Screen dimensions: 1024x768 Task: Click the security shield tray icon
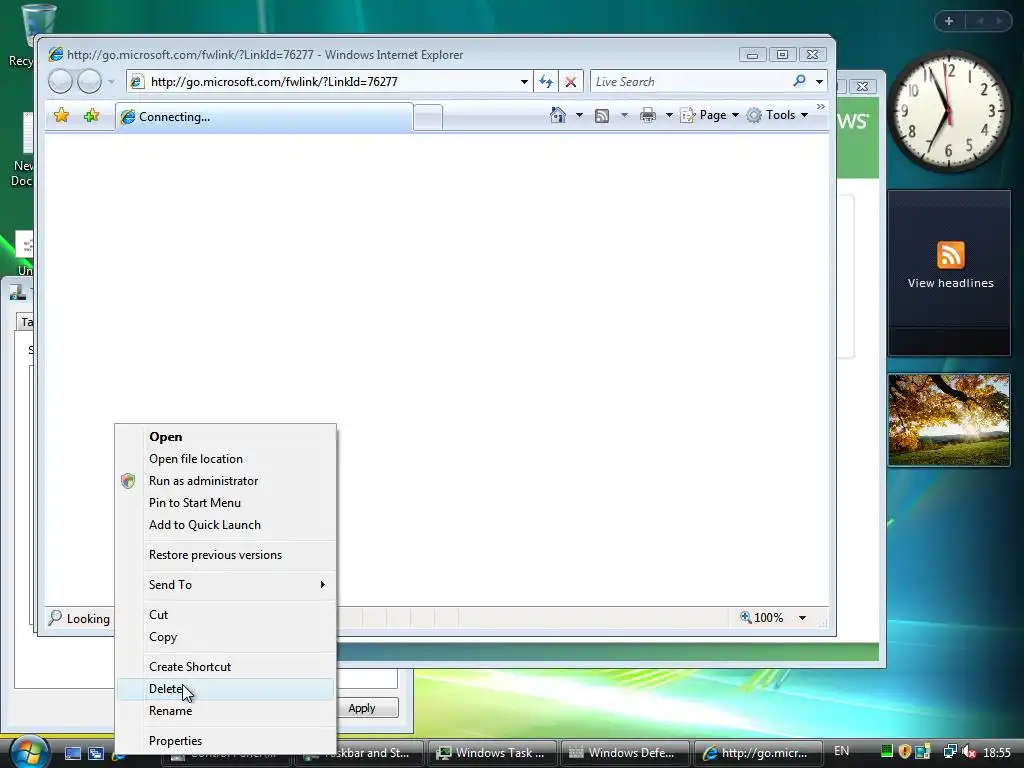904,752
